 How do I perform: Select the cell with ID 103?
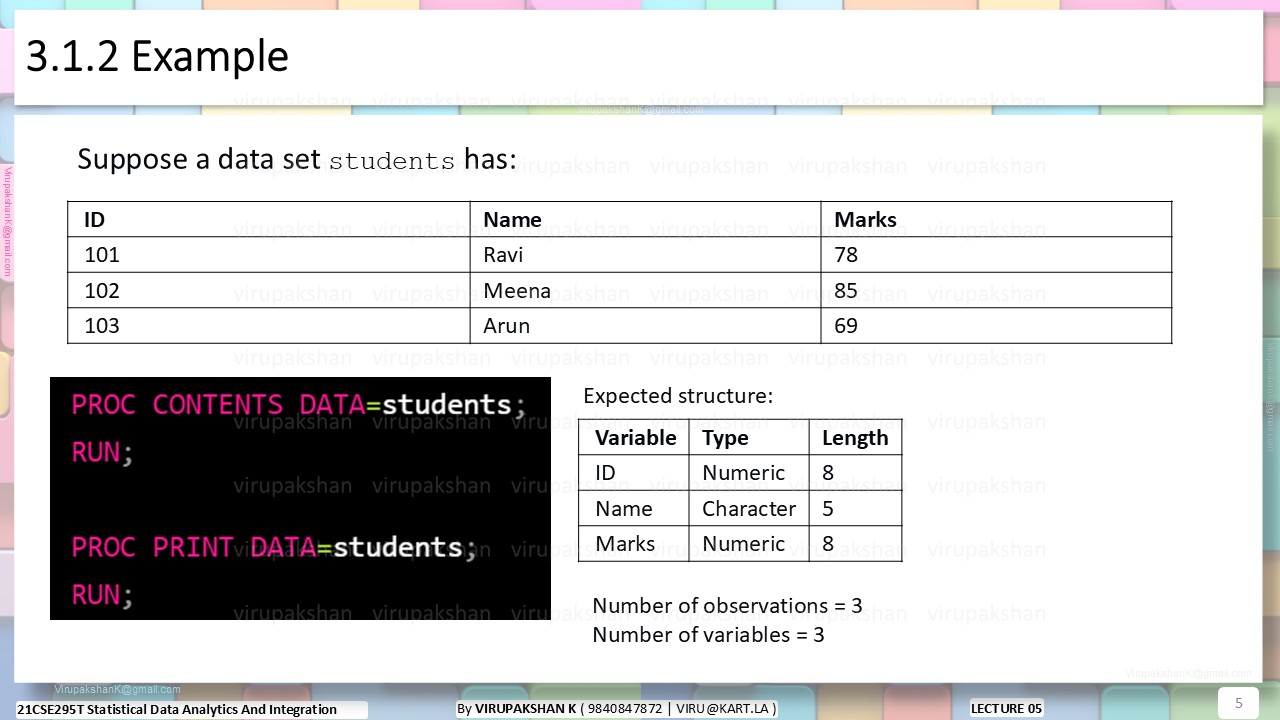tap(269, 326)
